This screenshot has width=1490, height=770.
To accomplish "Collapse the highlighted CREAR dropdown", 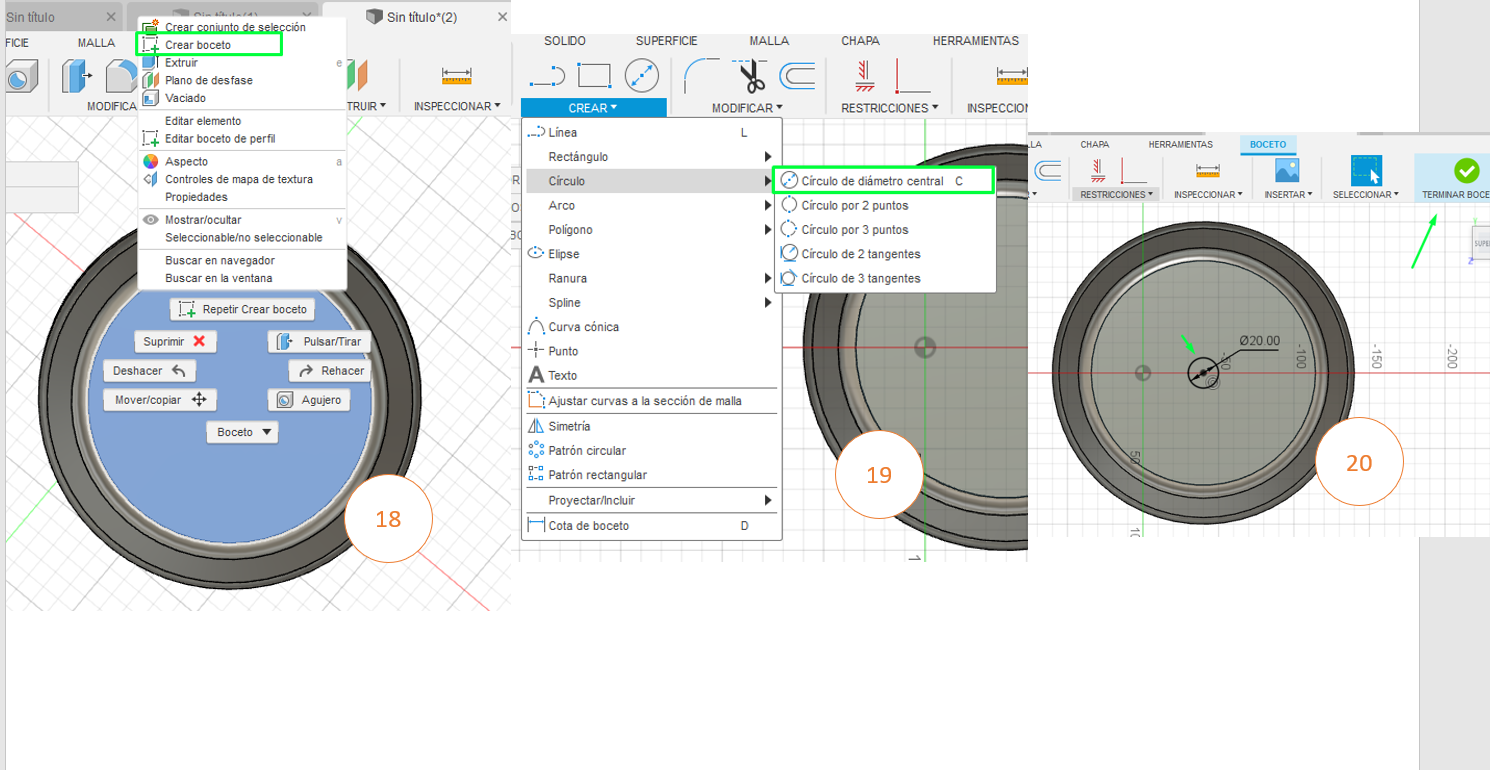I will point(593,108).
